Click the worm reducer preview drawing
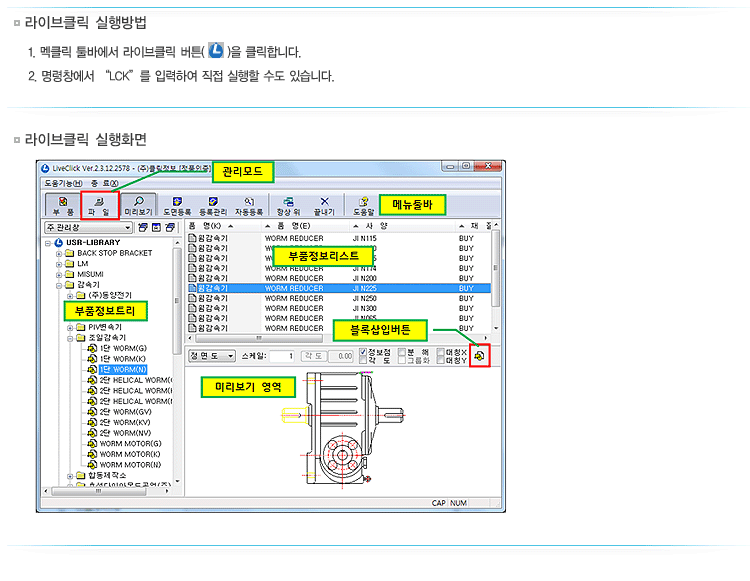This screenshot has width=750, height=581. pyautogui.click(x=342, y=428)
